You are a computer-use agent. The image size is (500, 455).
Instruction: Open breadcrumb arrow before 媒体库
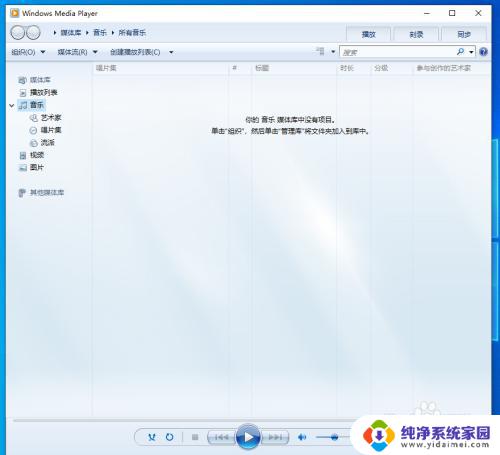click(55, 33)
